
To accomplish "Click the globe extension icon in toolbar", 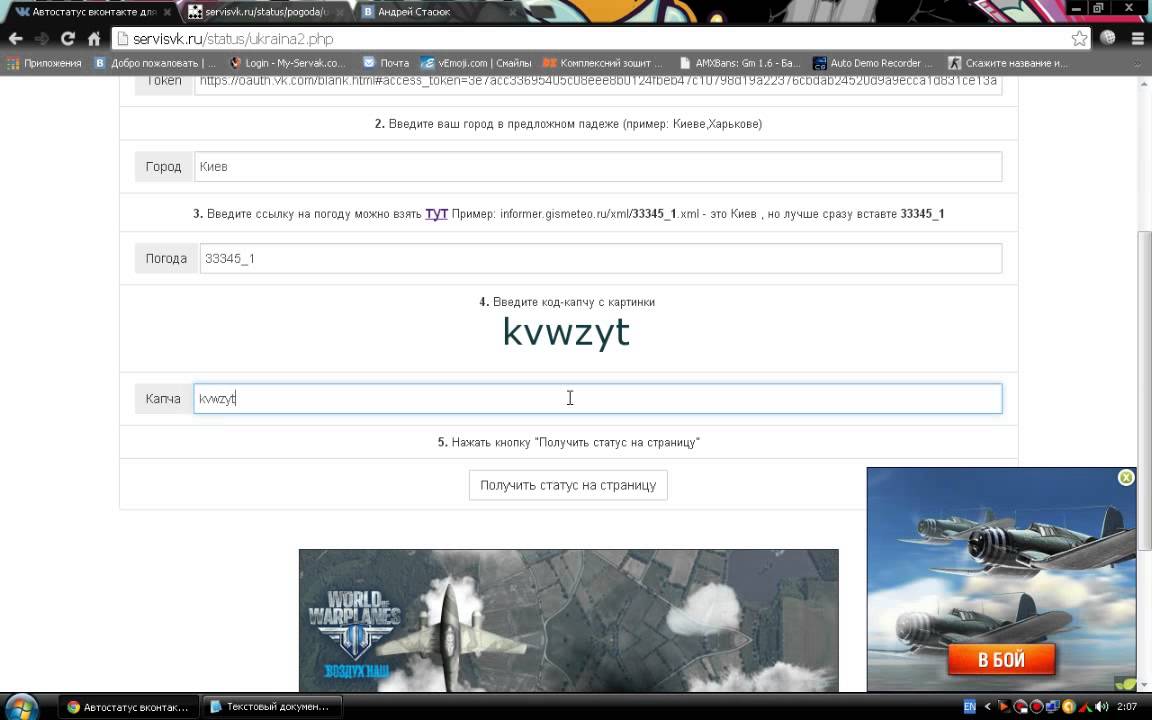I will point(1108,38).
